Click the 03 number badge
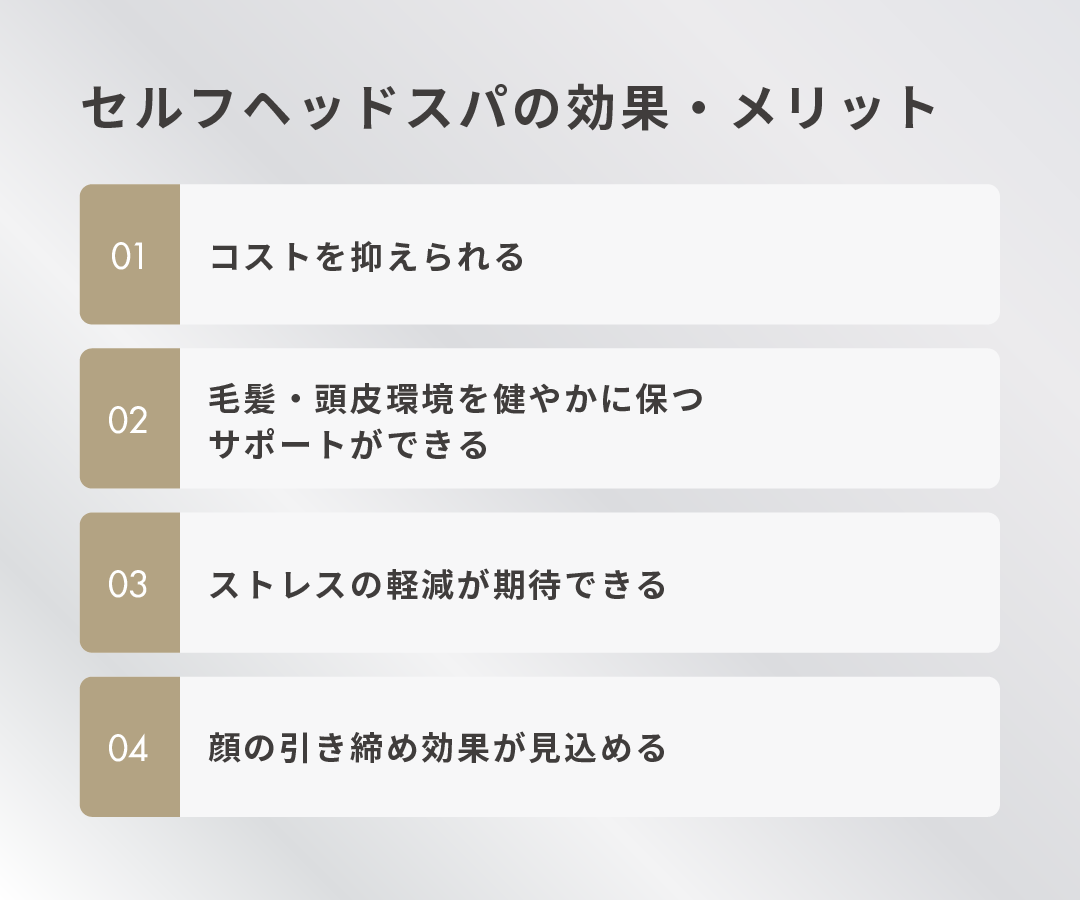Screen dimensions: 1080x900 click(x=129, y=583)
